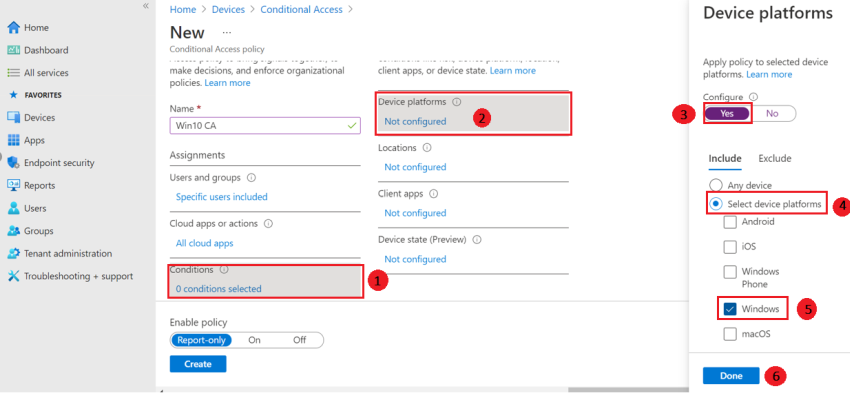Screen dimensions: 850x393
Task: Open the ellipsis menu beside New
Action: [227, 33]
